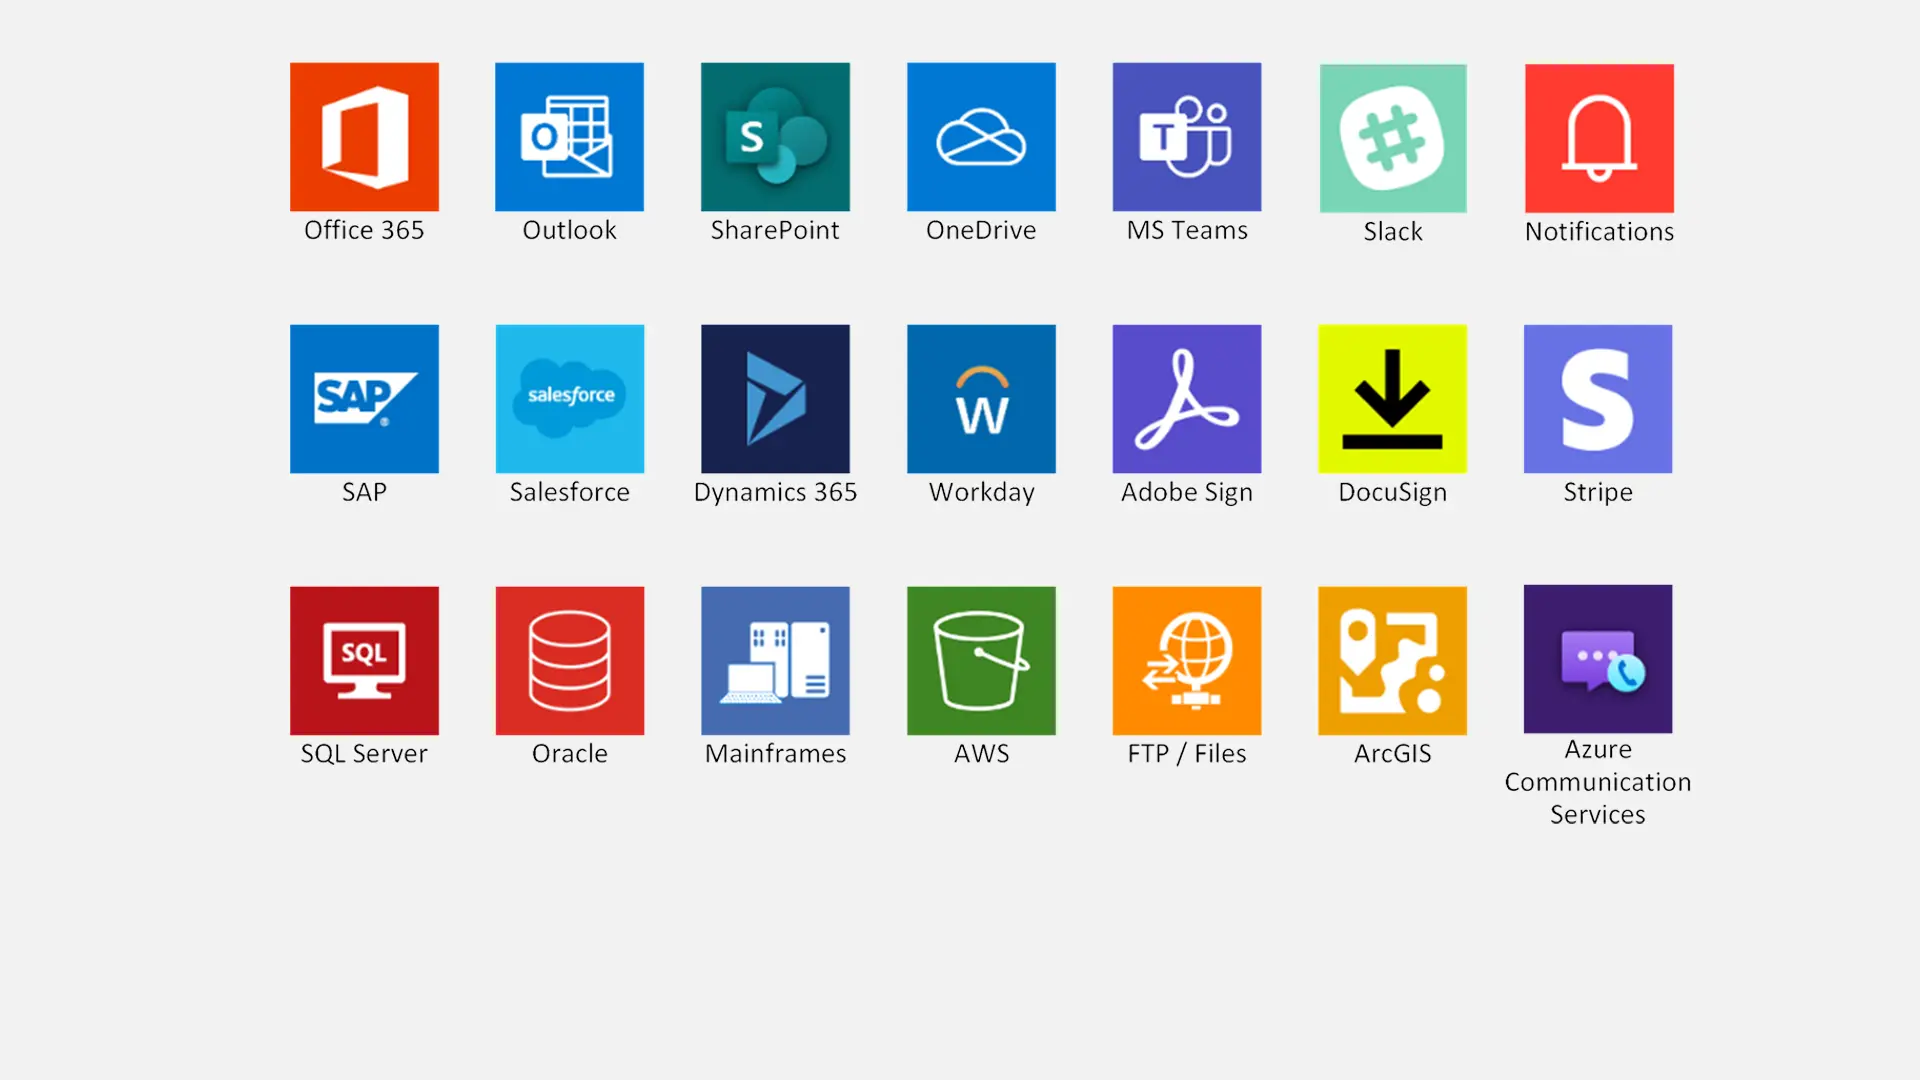Click the DocuSign download-arrow icon
Image resolution: width=1920 pixels, height=1080 pixels.
click(1392, 399)
